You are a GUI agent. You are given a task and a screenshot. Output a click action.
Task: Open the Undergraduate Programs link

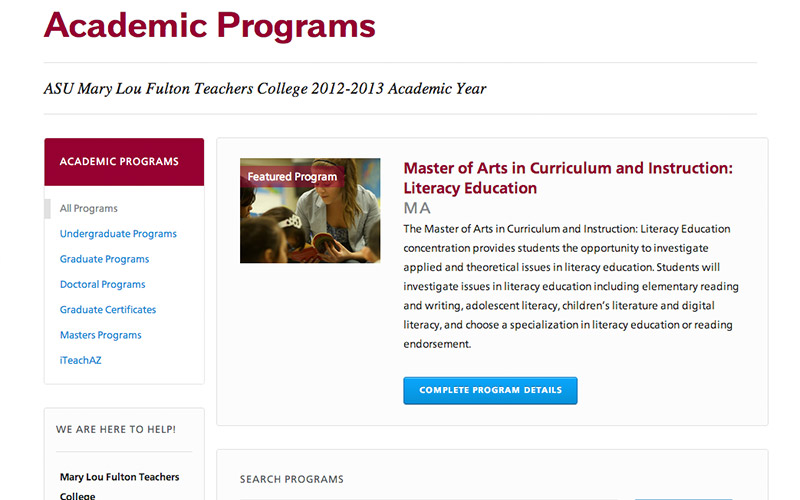pos(118,234)
